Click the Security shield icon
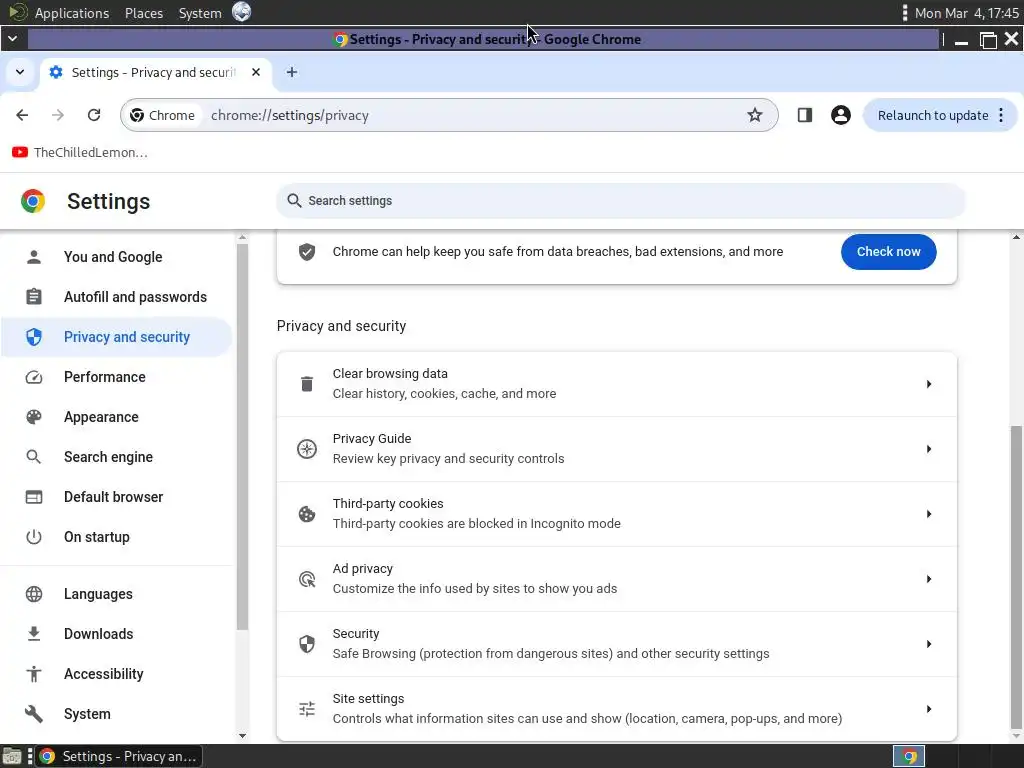Image resolution: width=1024 pixels, height=768 pixels. click(307, 644)
